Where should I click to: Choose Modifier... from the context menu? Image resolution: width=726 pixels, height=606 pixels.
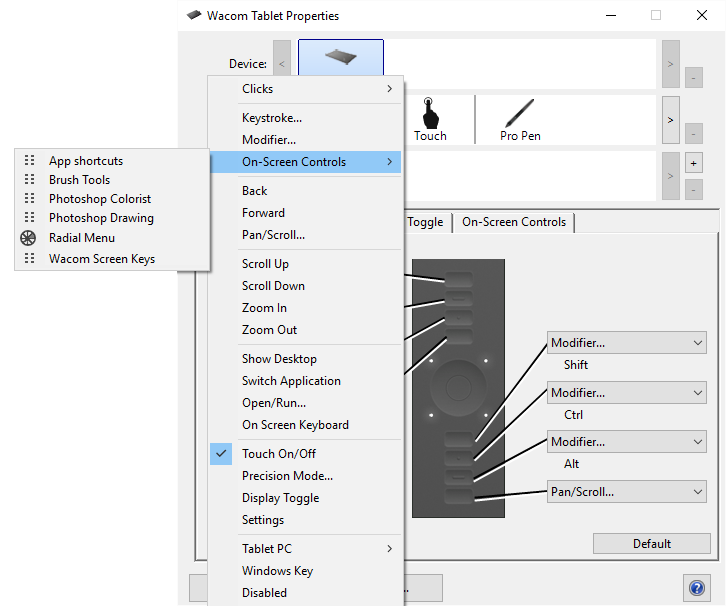click(306, 140)
